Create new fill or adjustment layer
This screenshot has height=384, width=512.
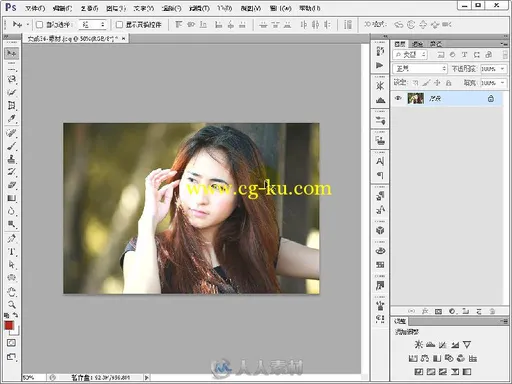coord(452,311)
